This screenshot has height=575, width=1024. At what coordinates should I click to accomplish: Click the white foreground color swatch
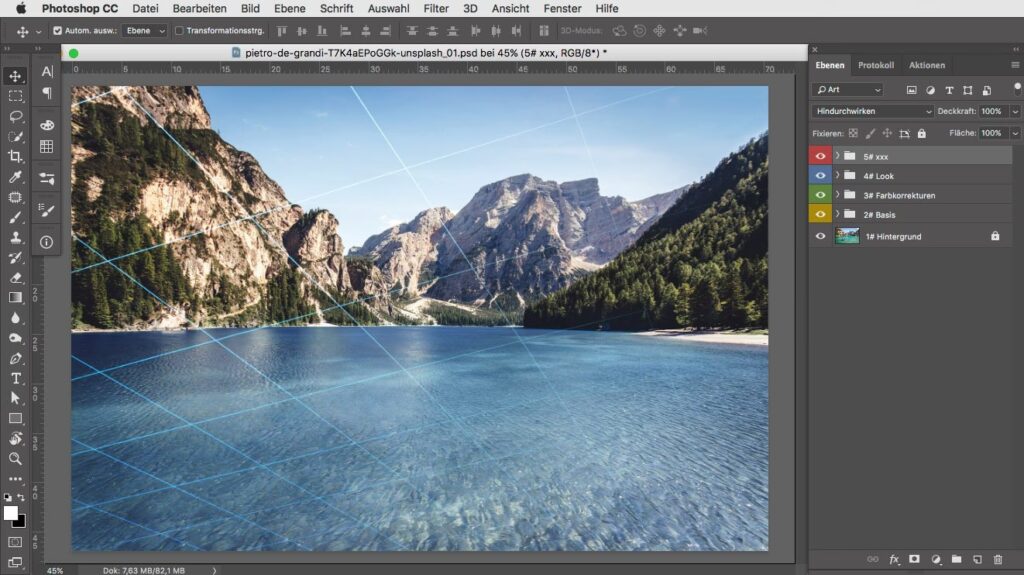(x=11, y=513)
